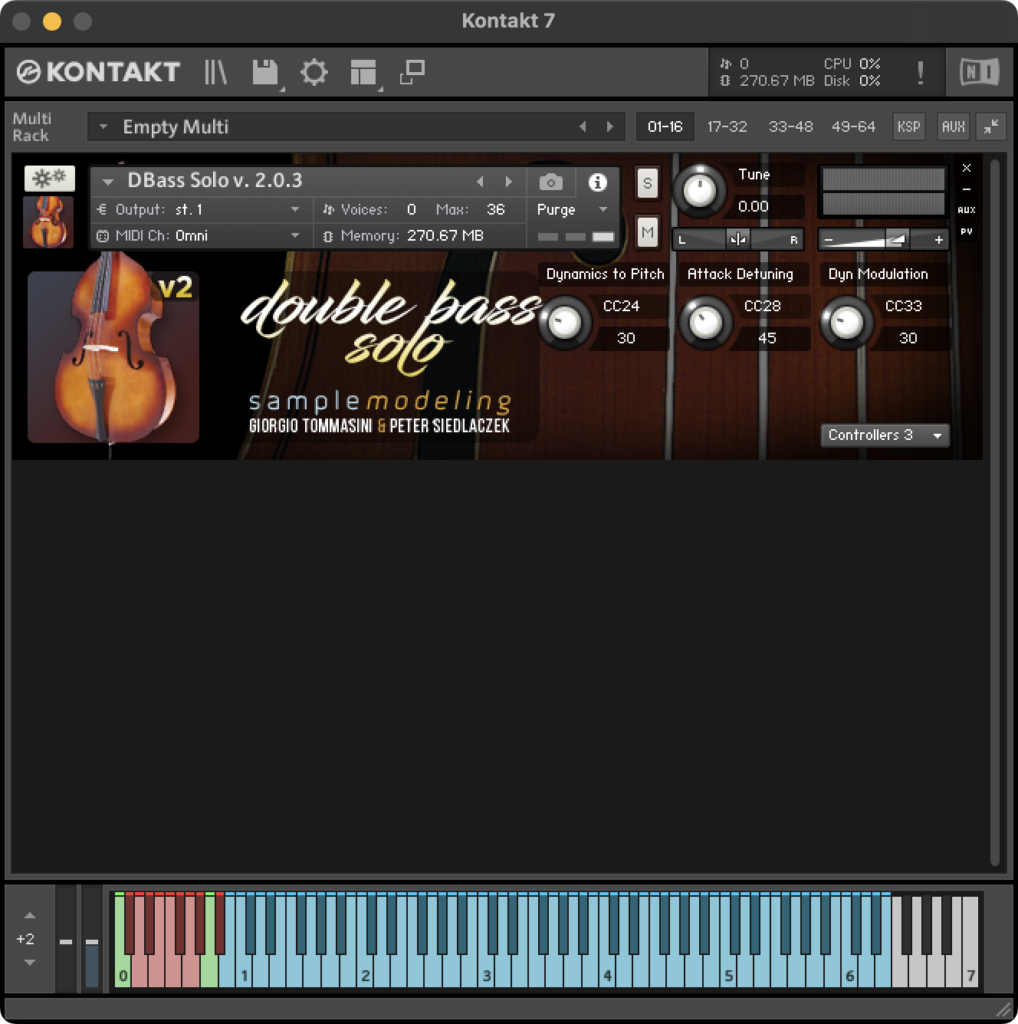Click the large double bass v2 image
The image size is (1018, 1024).
pyautogui.click(x=114, y=357)
